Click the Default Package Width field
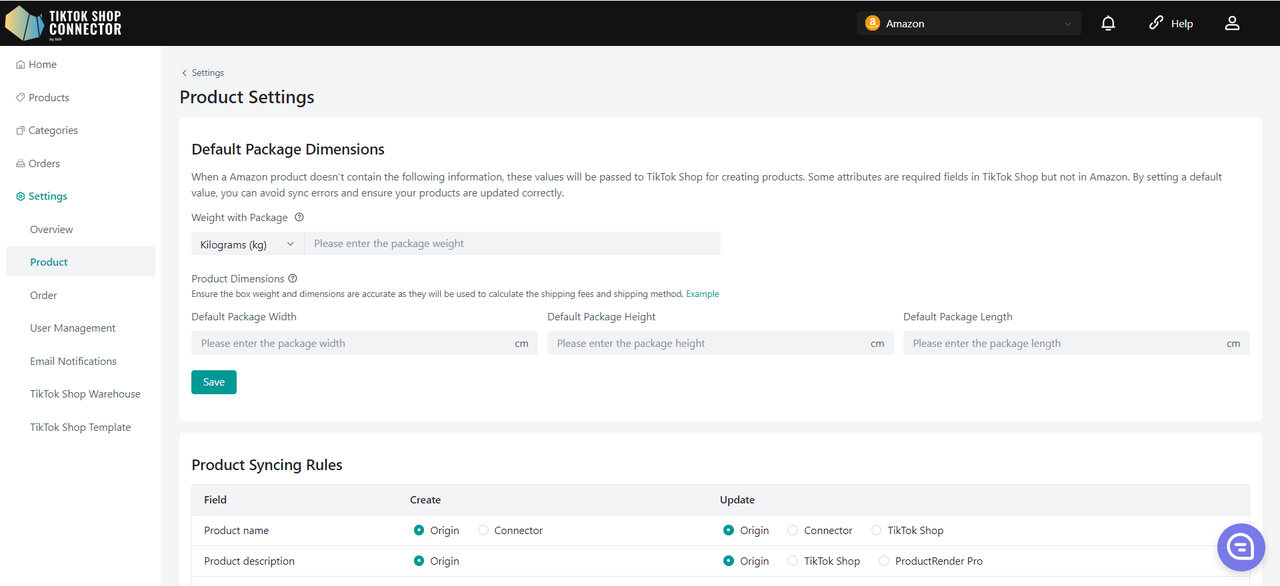Screen dimensions: 1280x586 (x=365, y=343)
